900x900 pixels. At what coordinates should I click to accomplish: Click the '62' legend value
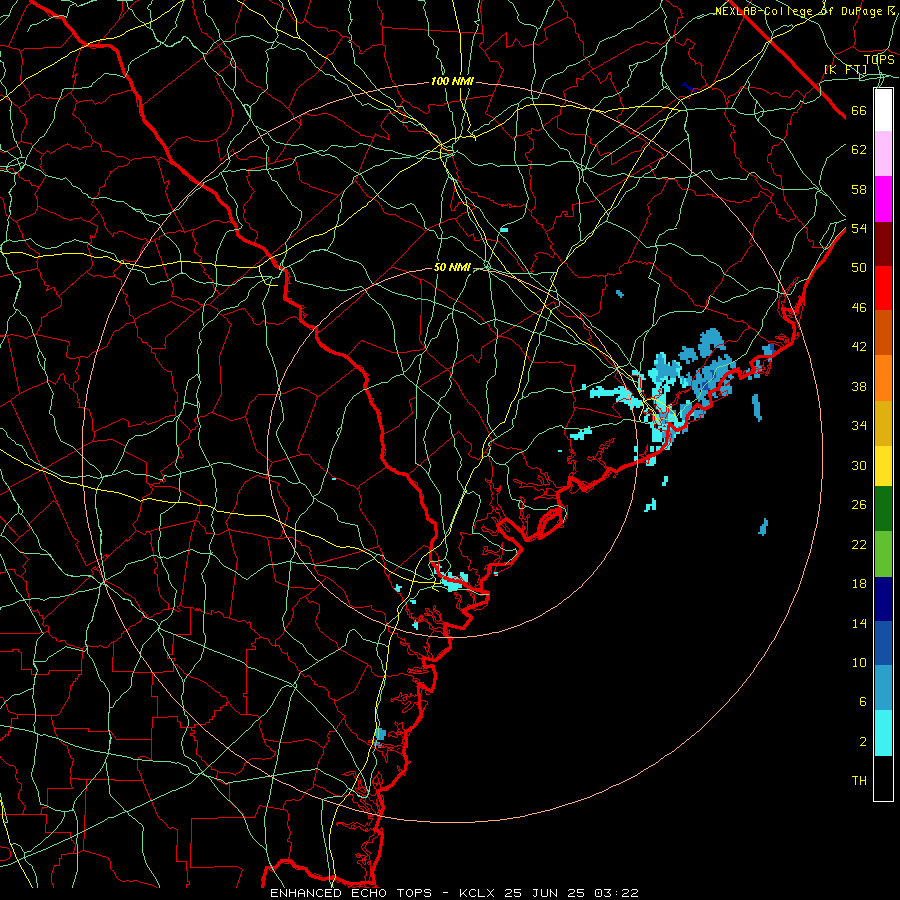pos(859,150)
